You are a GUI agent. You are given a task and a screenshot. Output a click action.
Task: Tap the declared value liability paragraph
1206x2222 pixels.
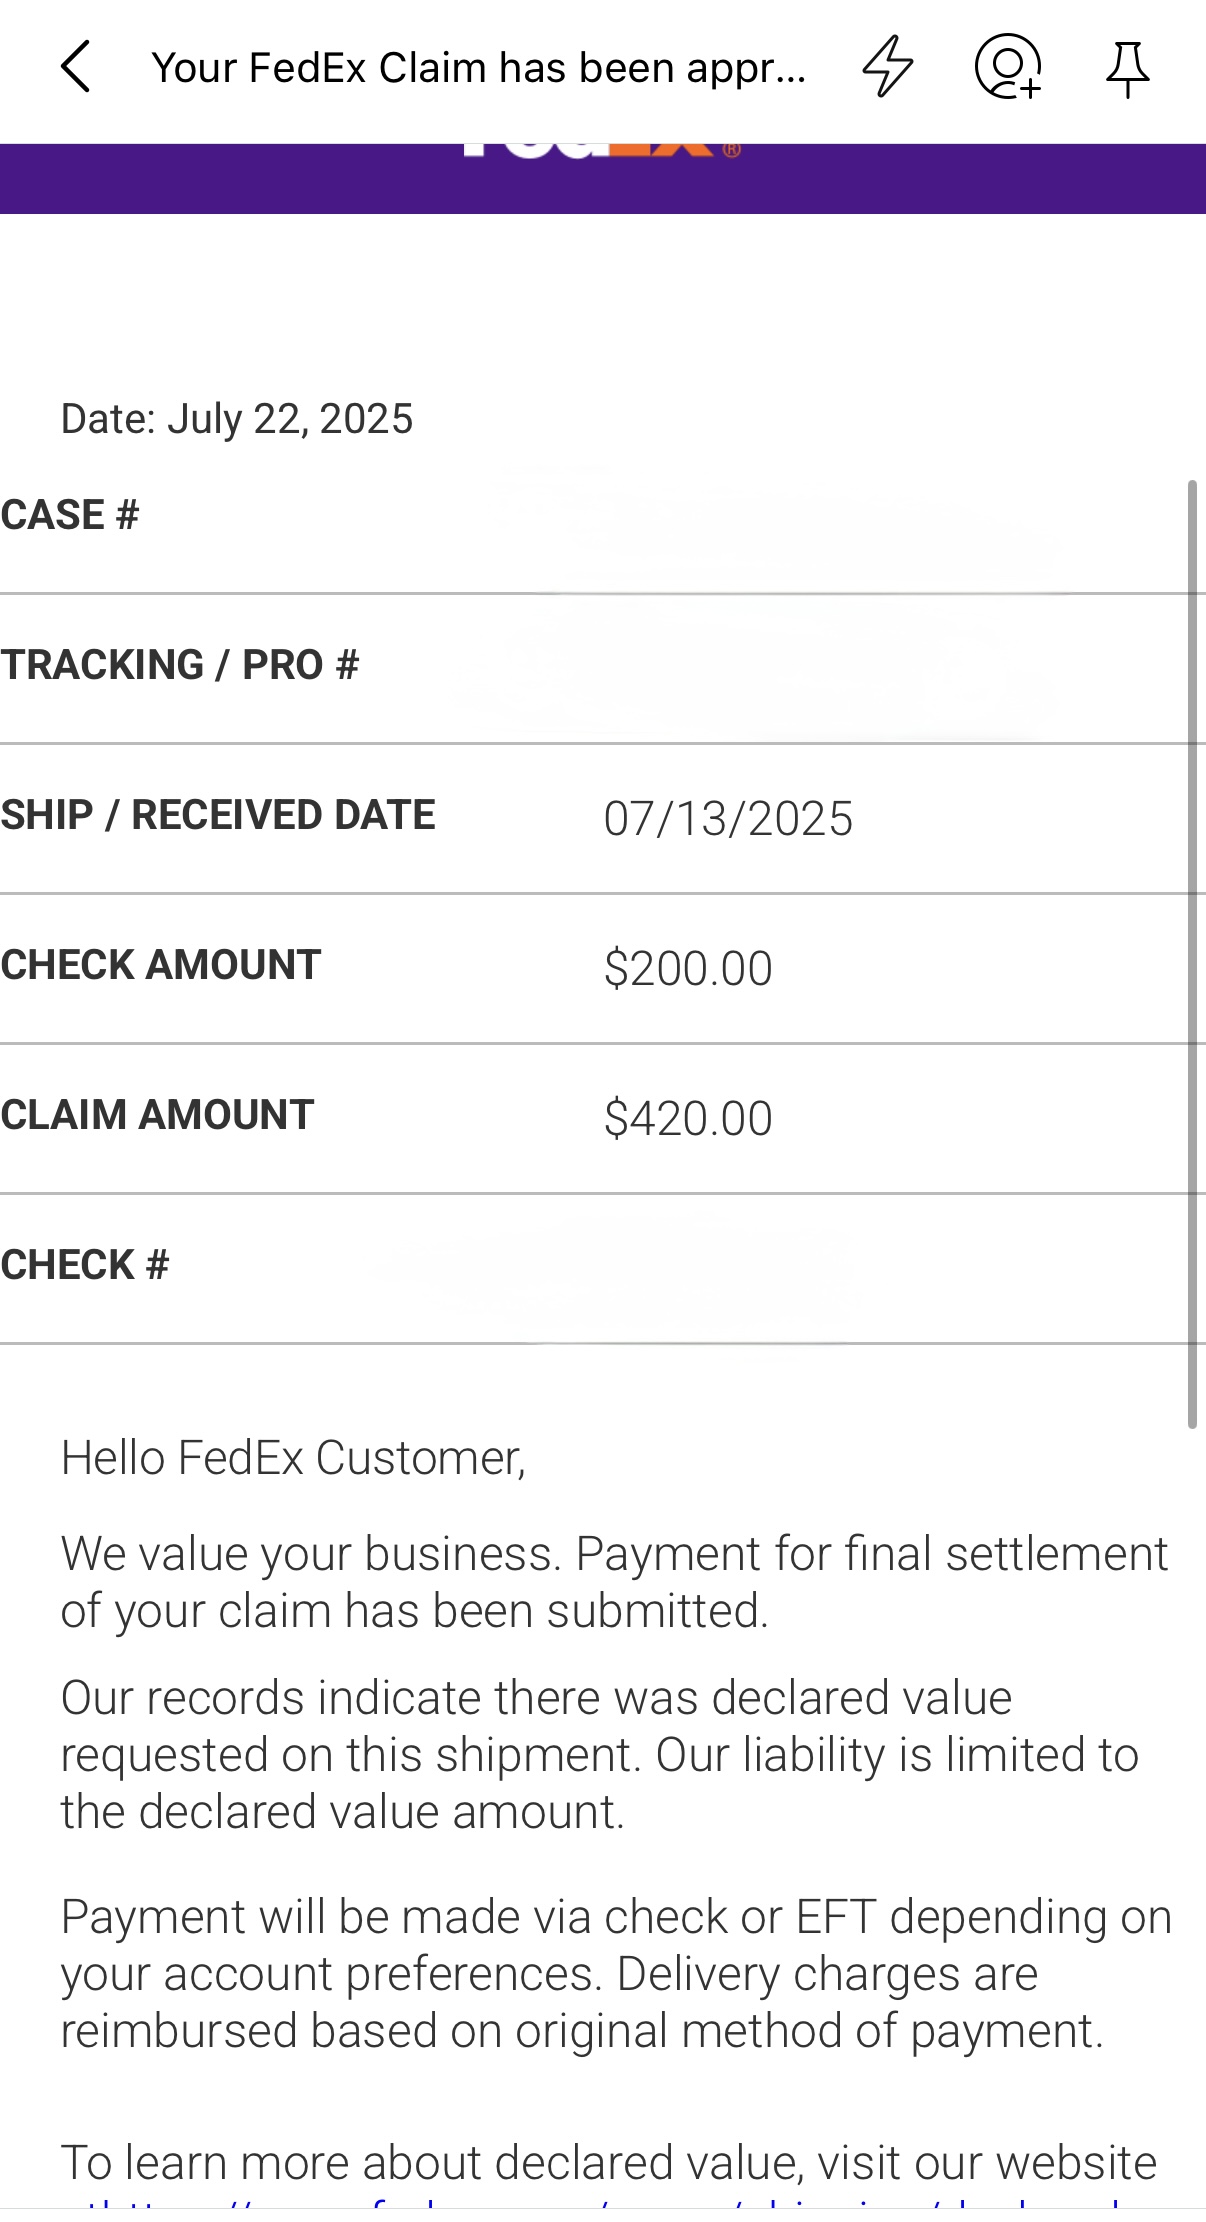pyautogui.click(x=600, y=1755)
